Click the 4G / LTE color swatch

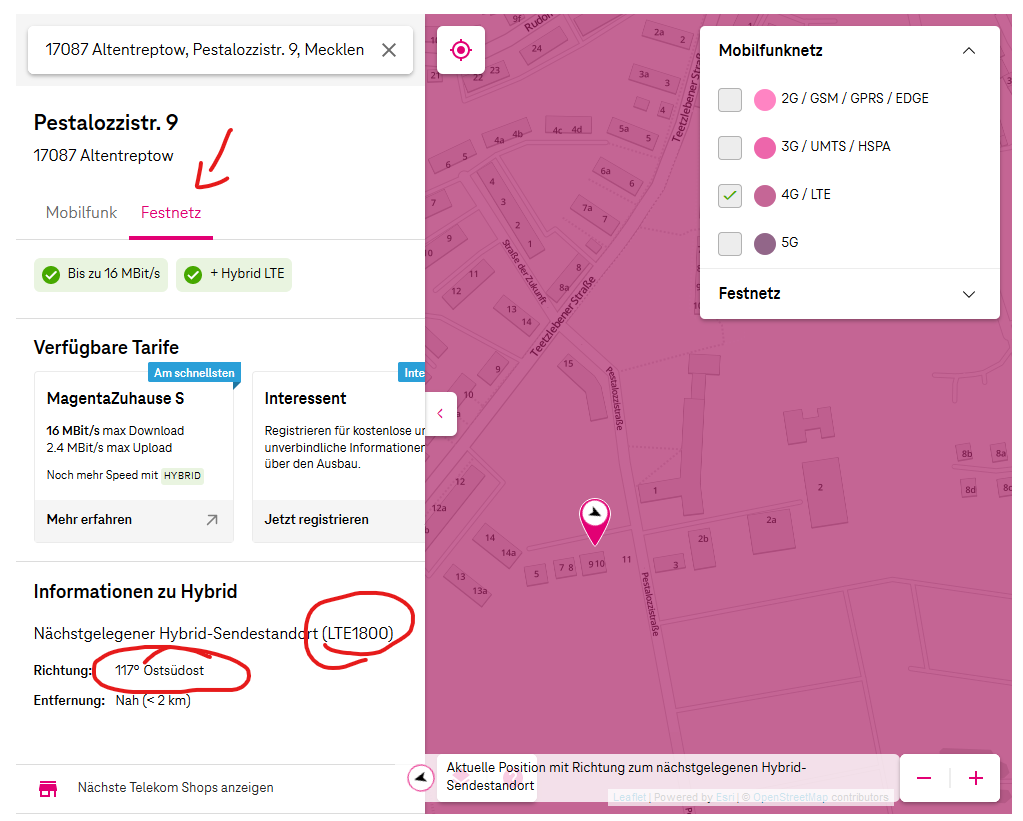(x=765, y=196)
